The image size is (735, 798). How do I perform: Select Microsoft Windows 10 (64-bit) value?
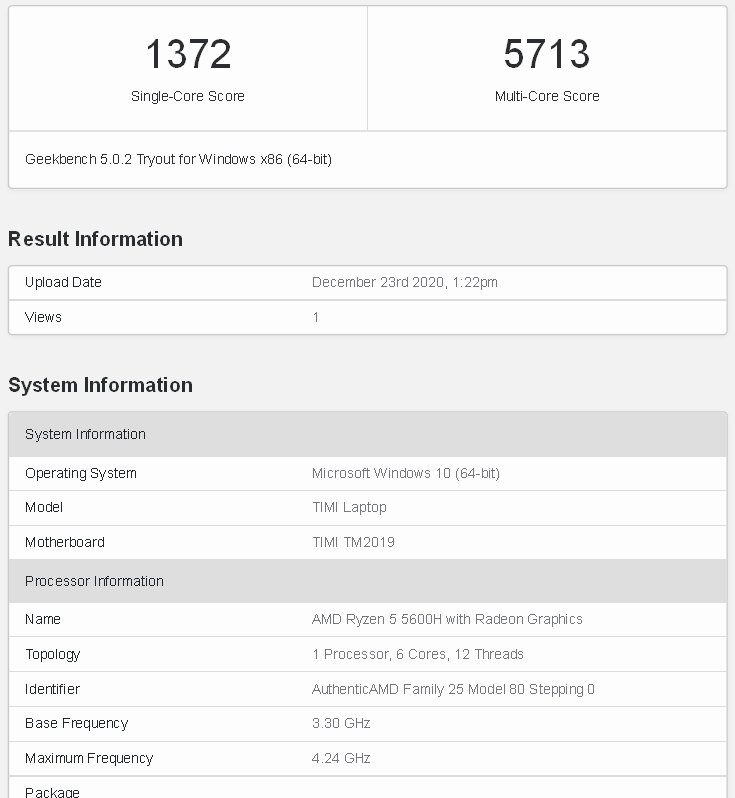pos(405,473)
